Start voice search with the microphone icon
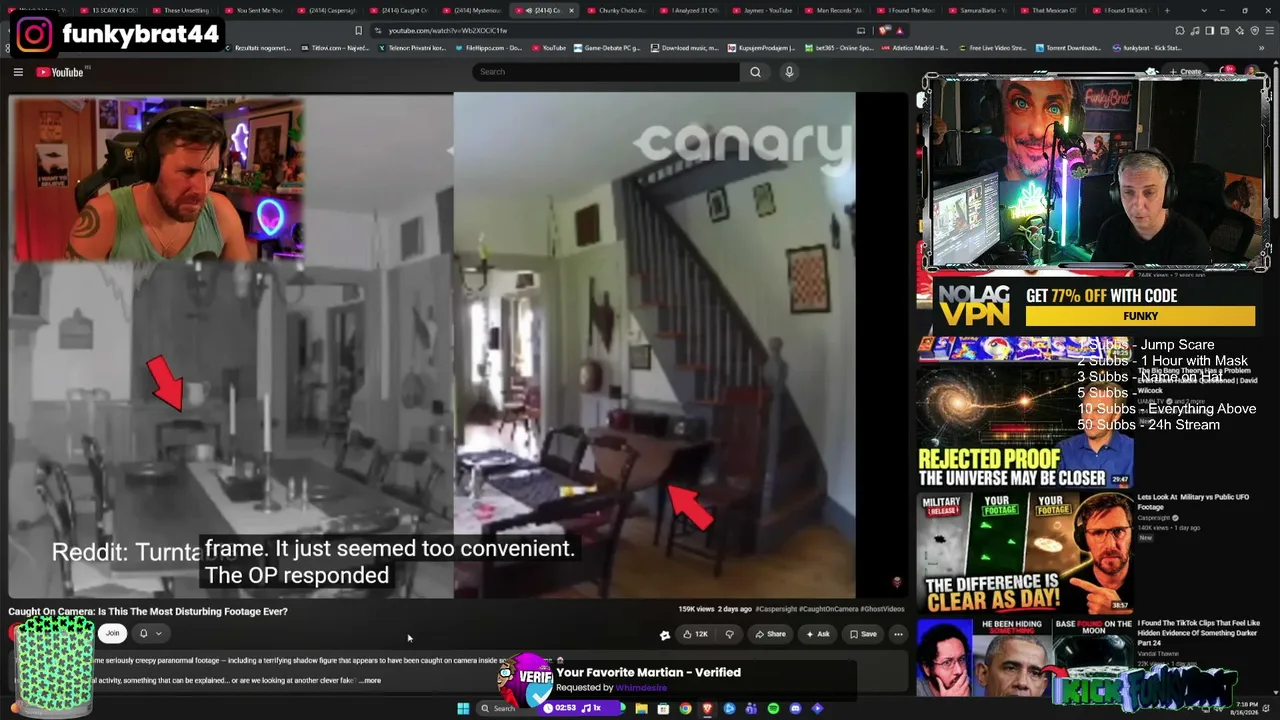This screenshot has height=720, width=1280. click(x=789, y=72)
